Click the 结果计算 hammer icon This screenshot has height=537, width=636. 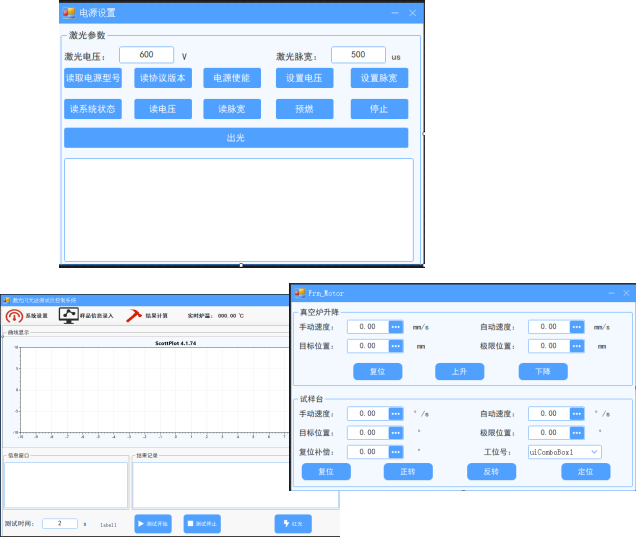pyautogui.click(x=134, y=315)
